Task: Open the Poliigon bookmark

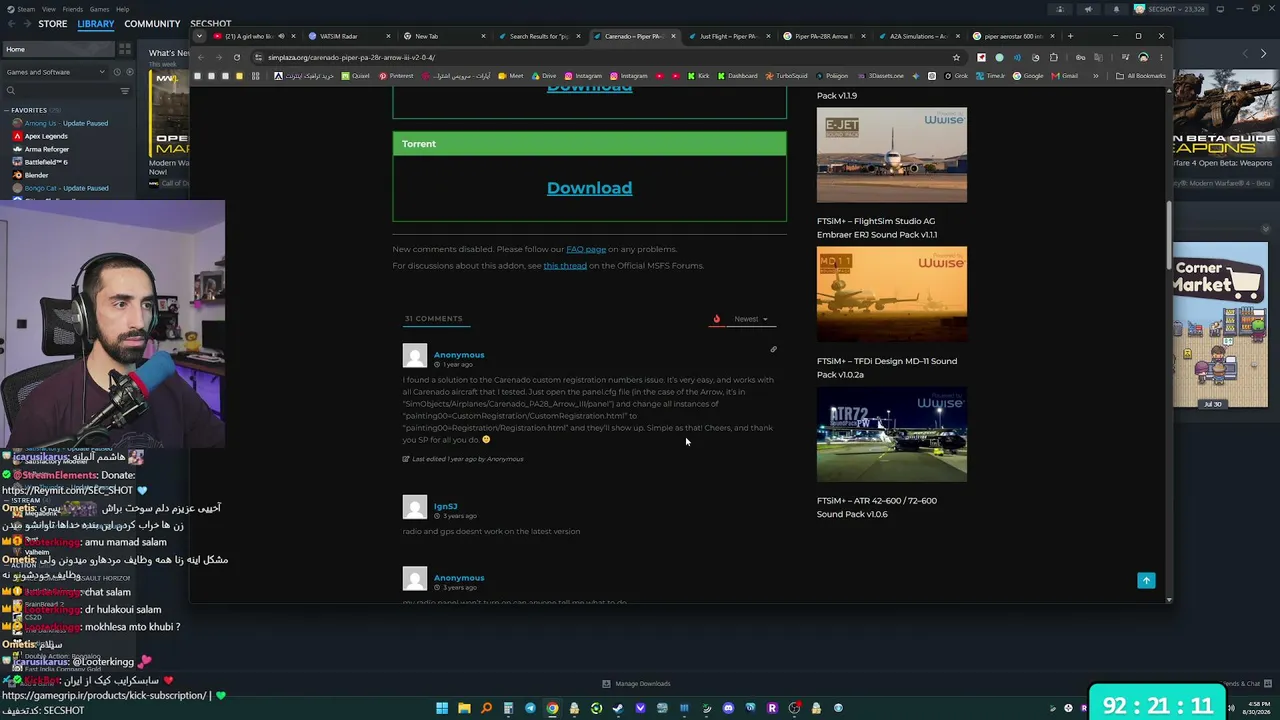Action: pos(832,76)
